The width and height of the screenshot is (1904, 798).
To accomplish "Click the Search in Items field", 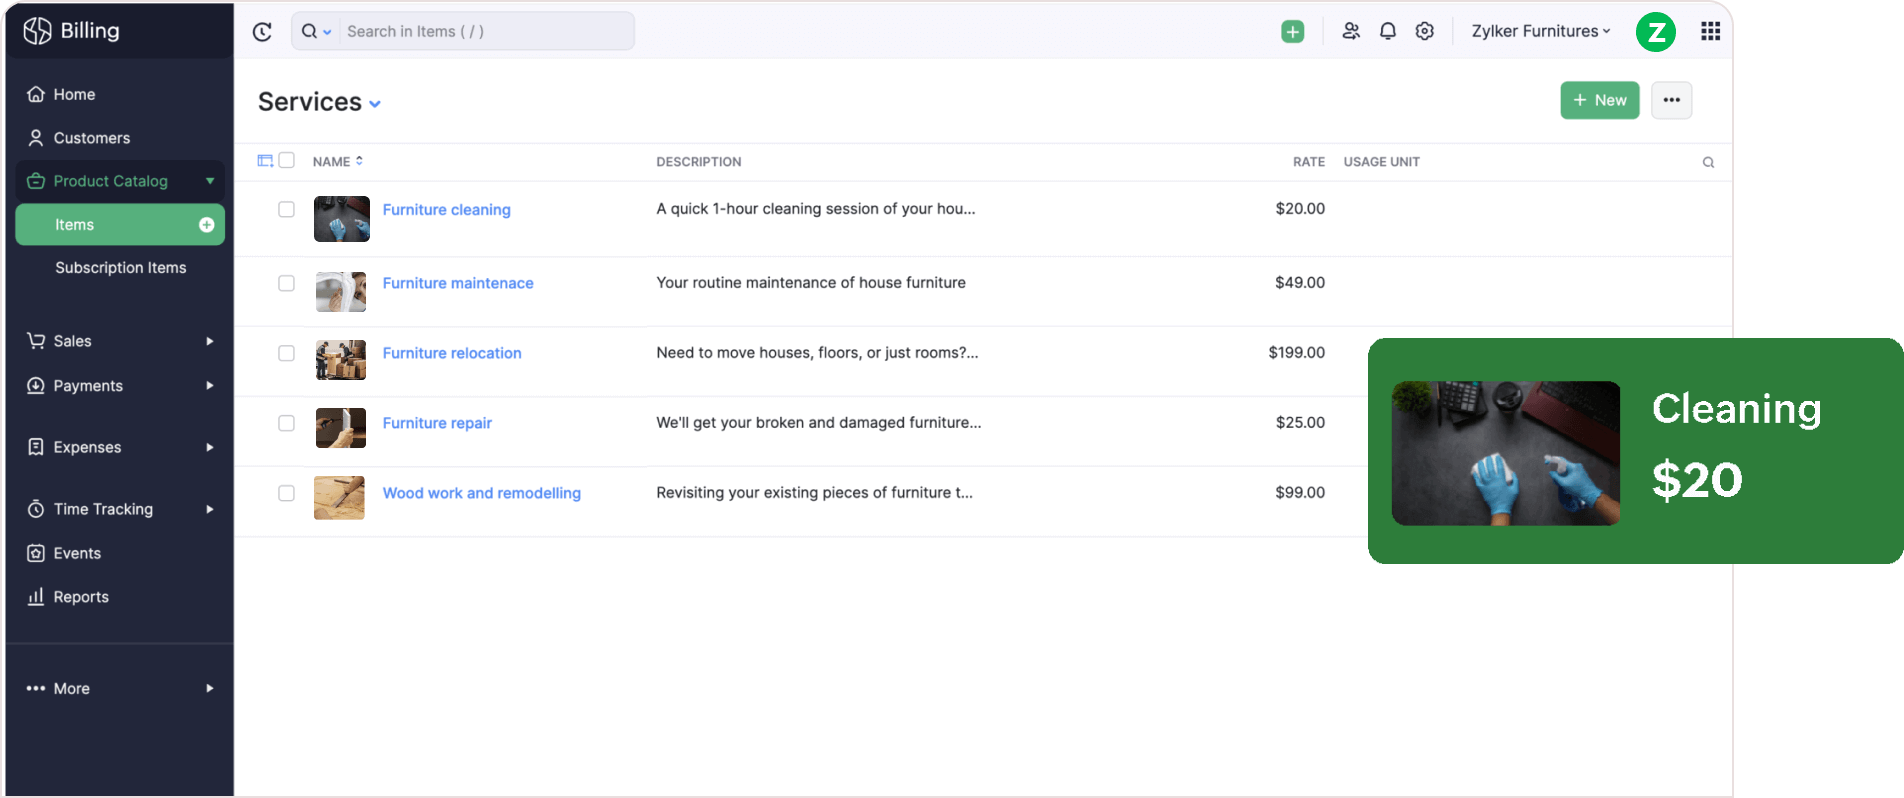I will 485,32.
